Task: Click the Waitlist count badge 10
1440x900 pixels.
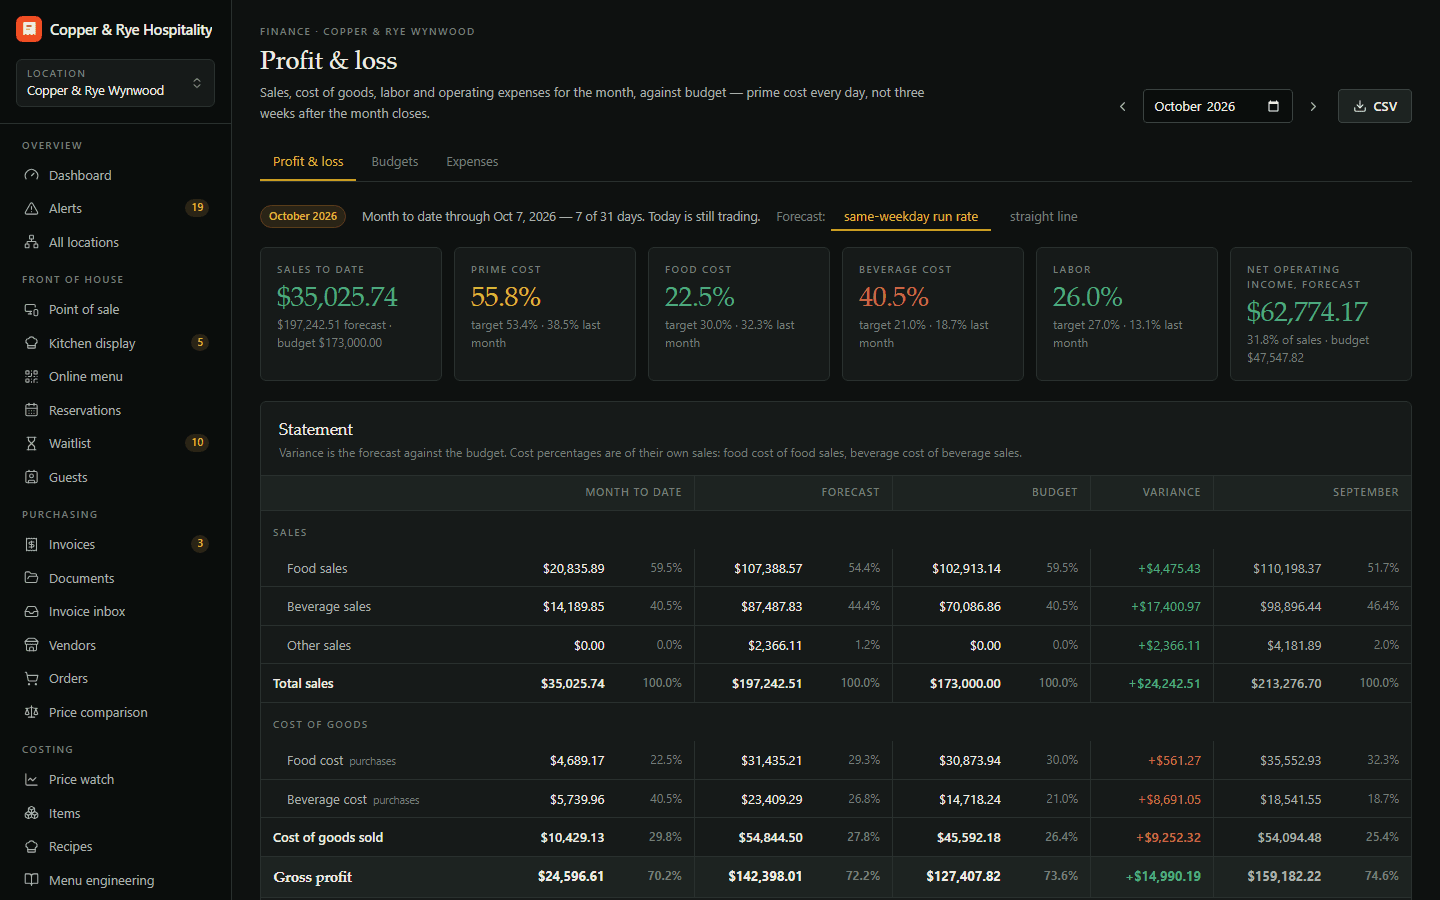Action: click(197, 443)
